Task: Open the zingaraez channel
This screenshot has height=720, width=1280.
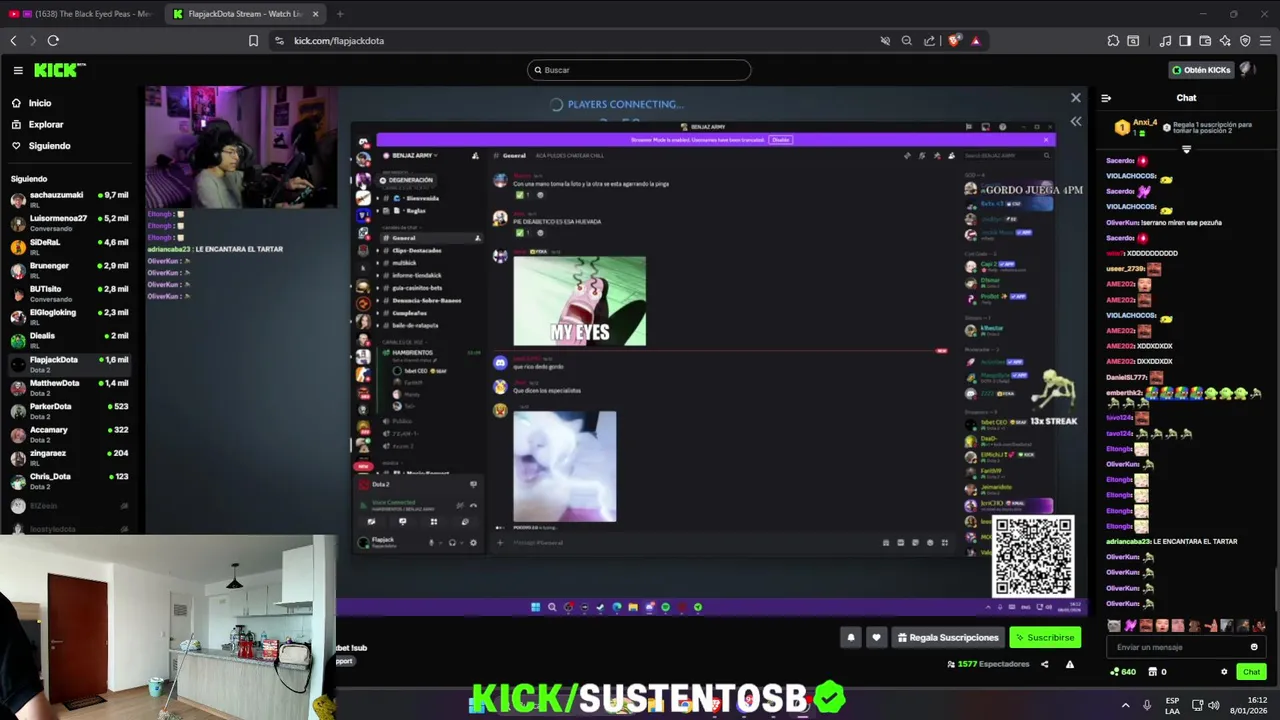Action: pyautogui.click(x=69, y=458)
